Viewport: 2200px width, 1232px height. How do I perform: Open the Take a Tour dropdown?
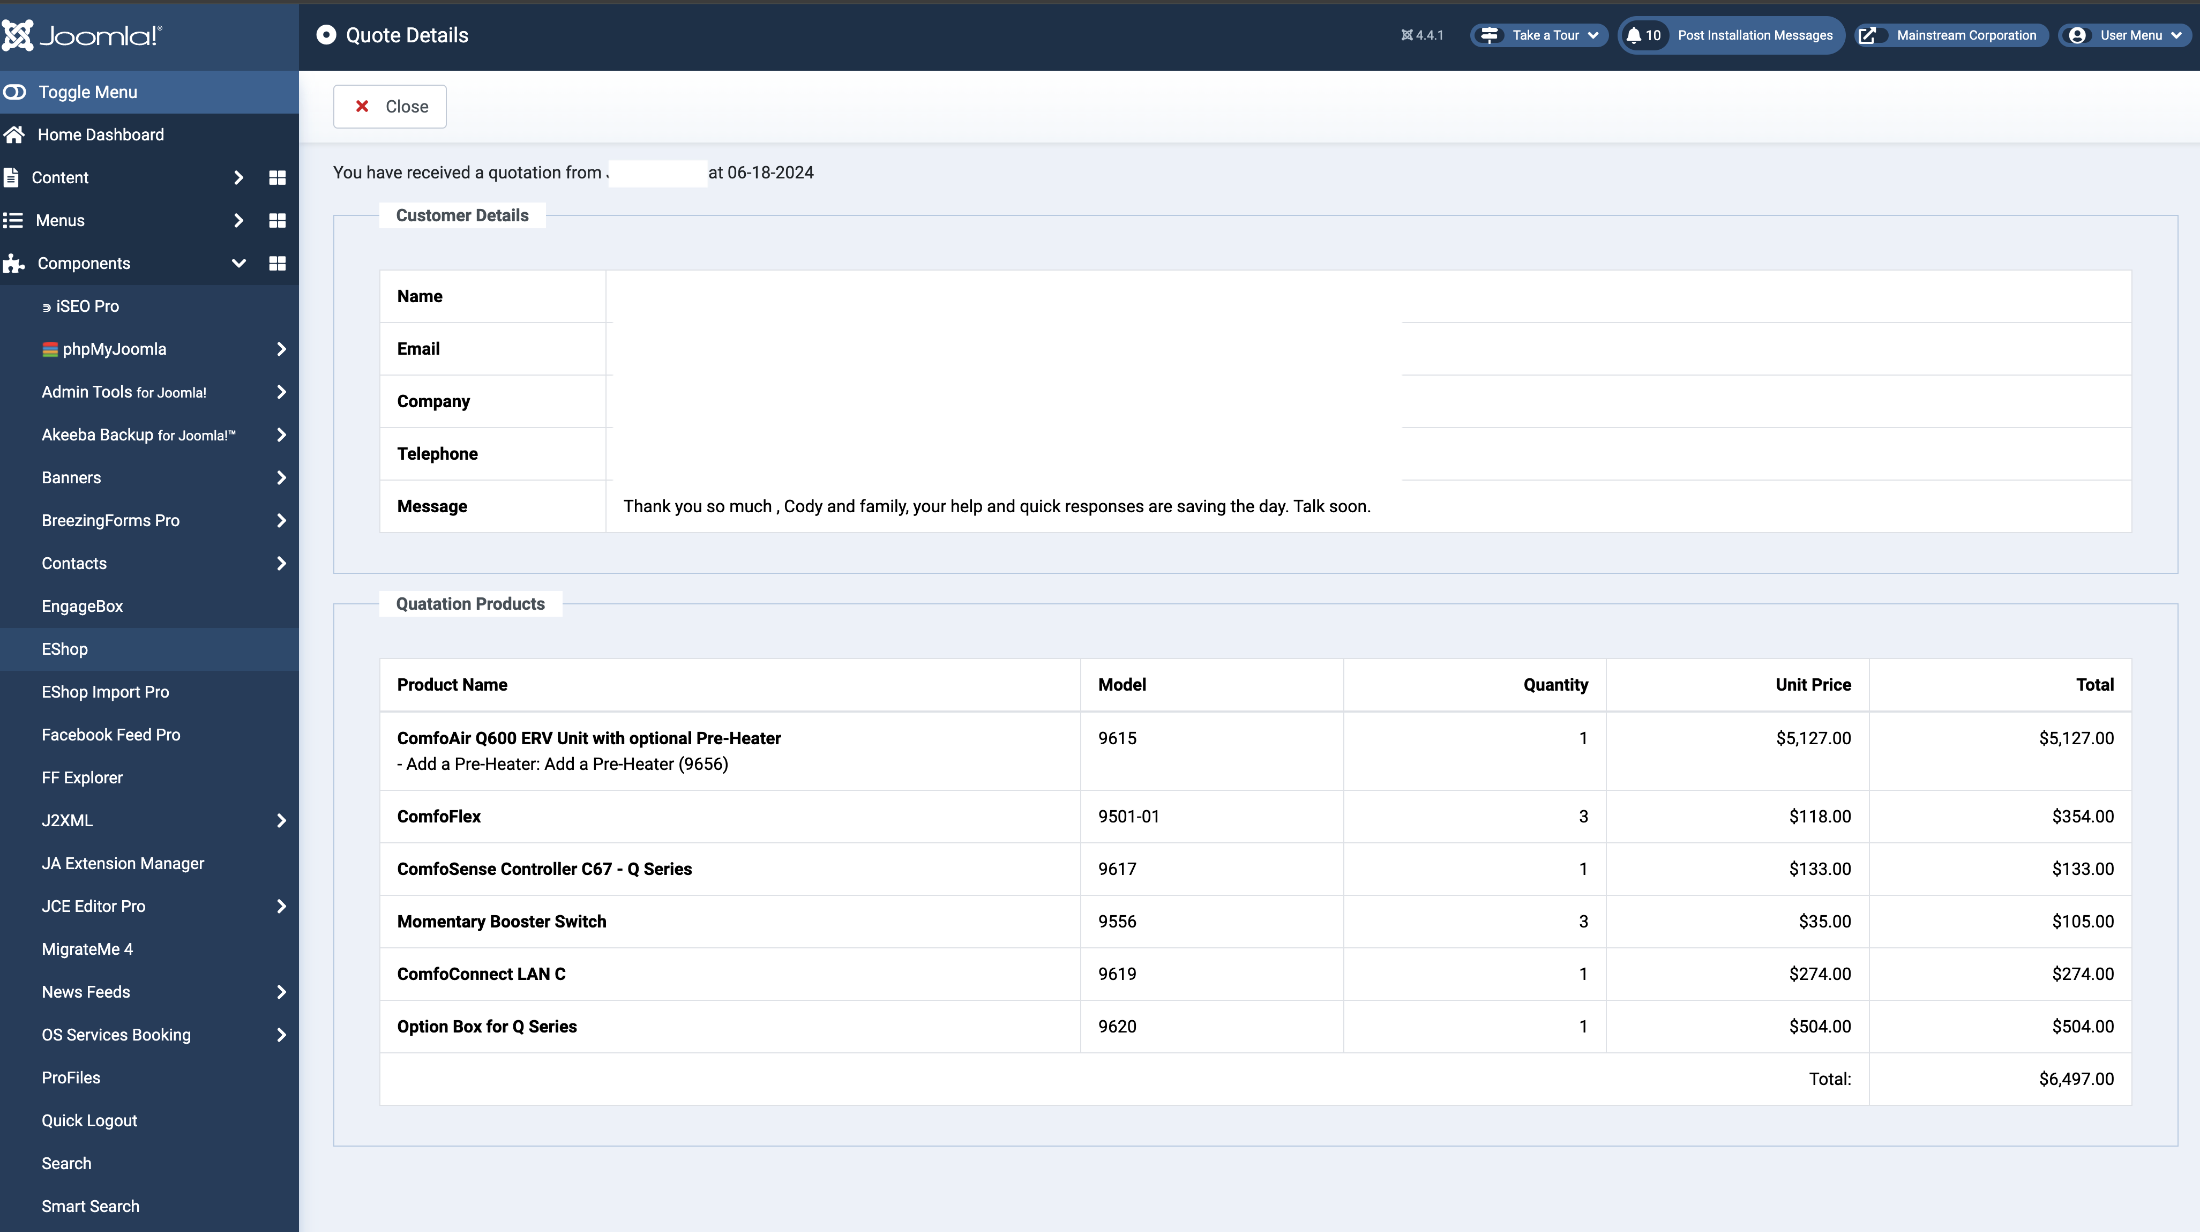click(x=1539, y=35)
